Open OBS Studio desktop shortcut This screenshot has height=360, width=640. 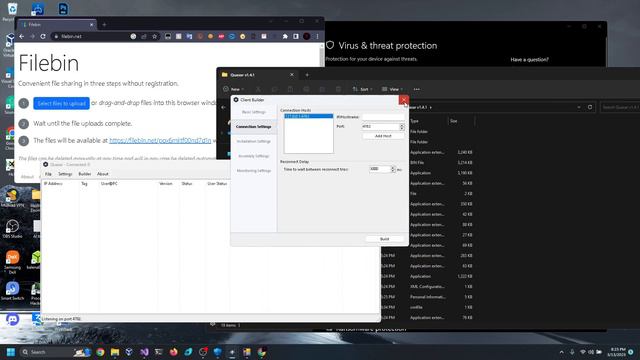click(12, 229)
